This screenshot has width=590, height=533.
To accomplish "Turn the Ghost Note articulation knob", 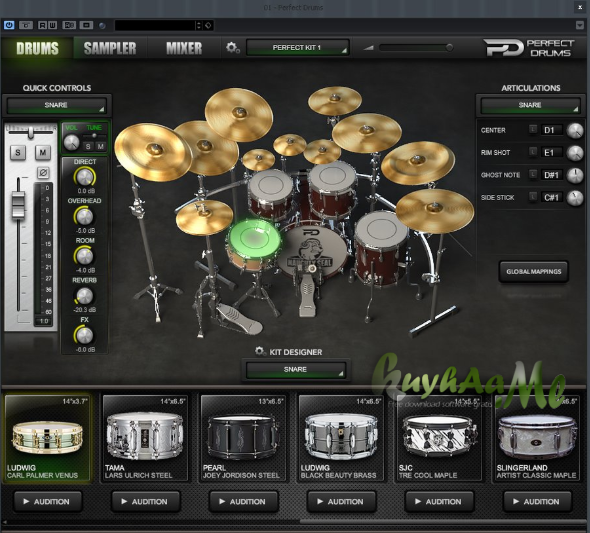I will [x=575, y=175].
